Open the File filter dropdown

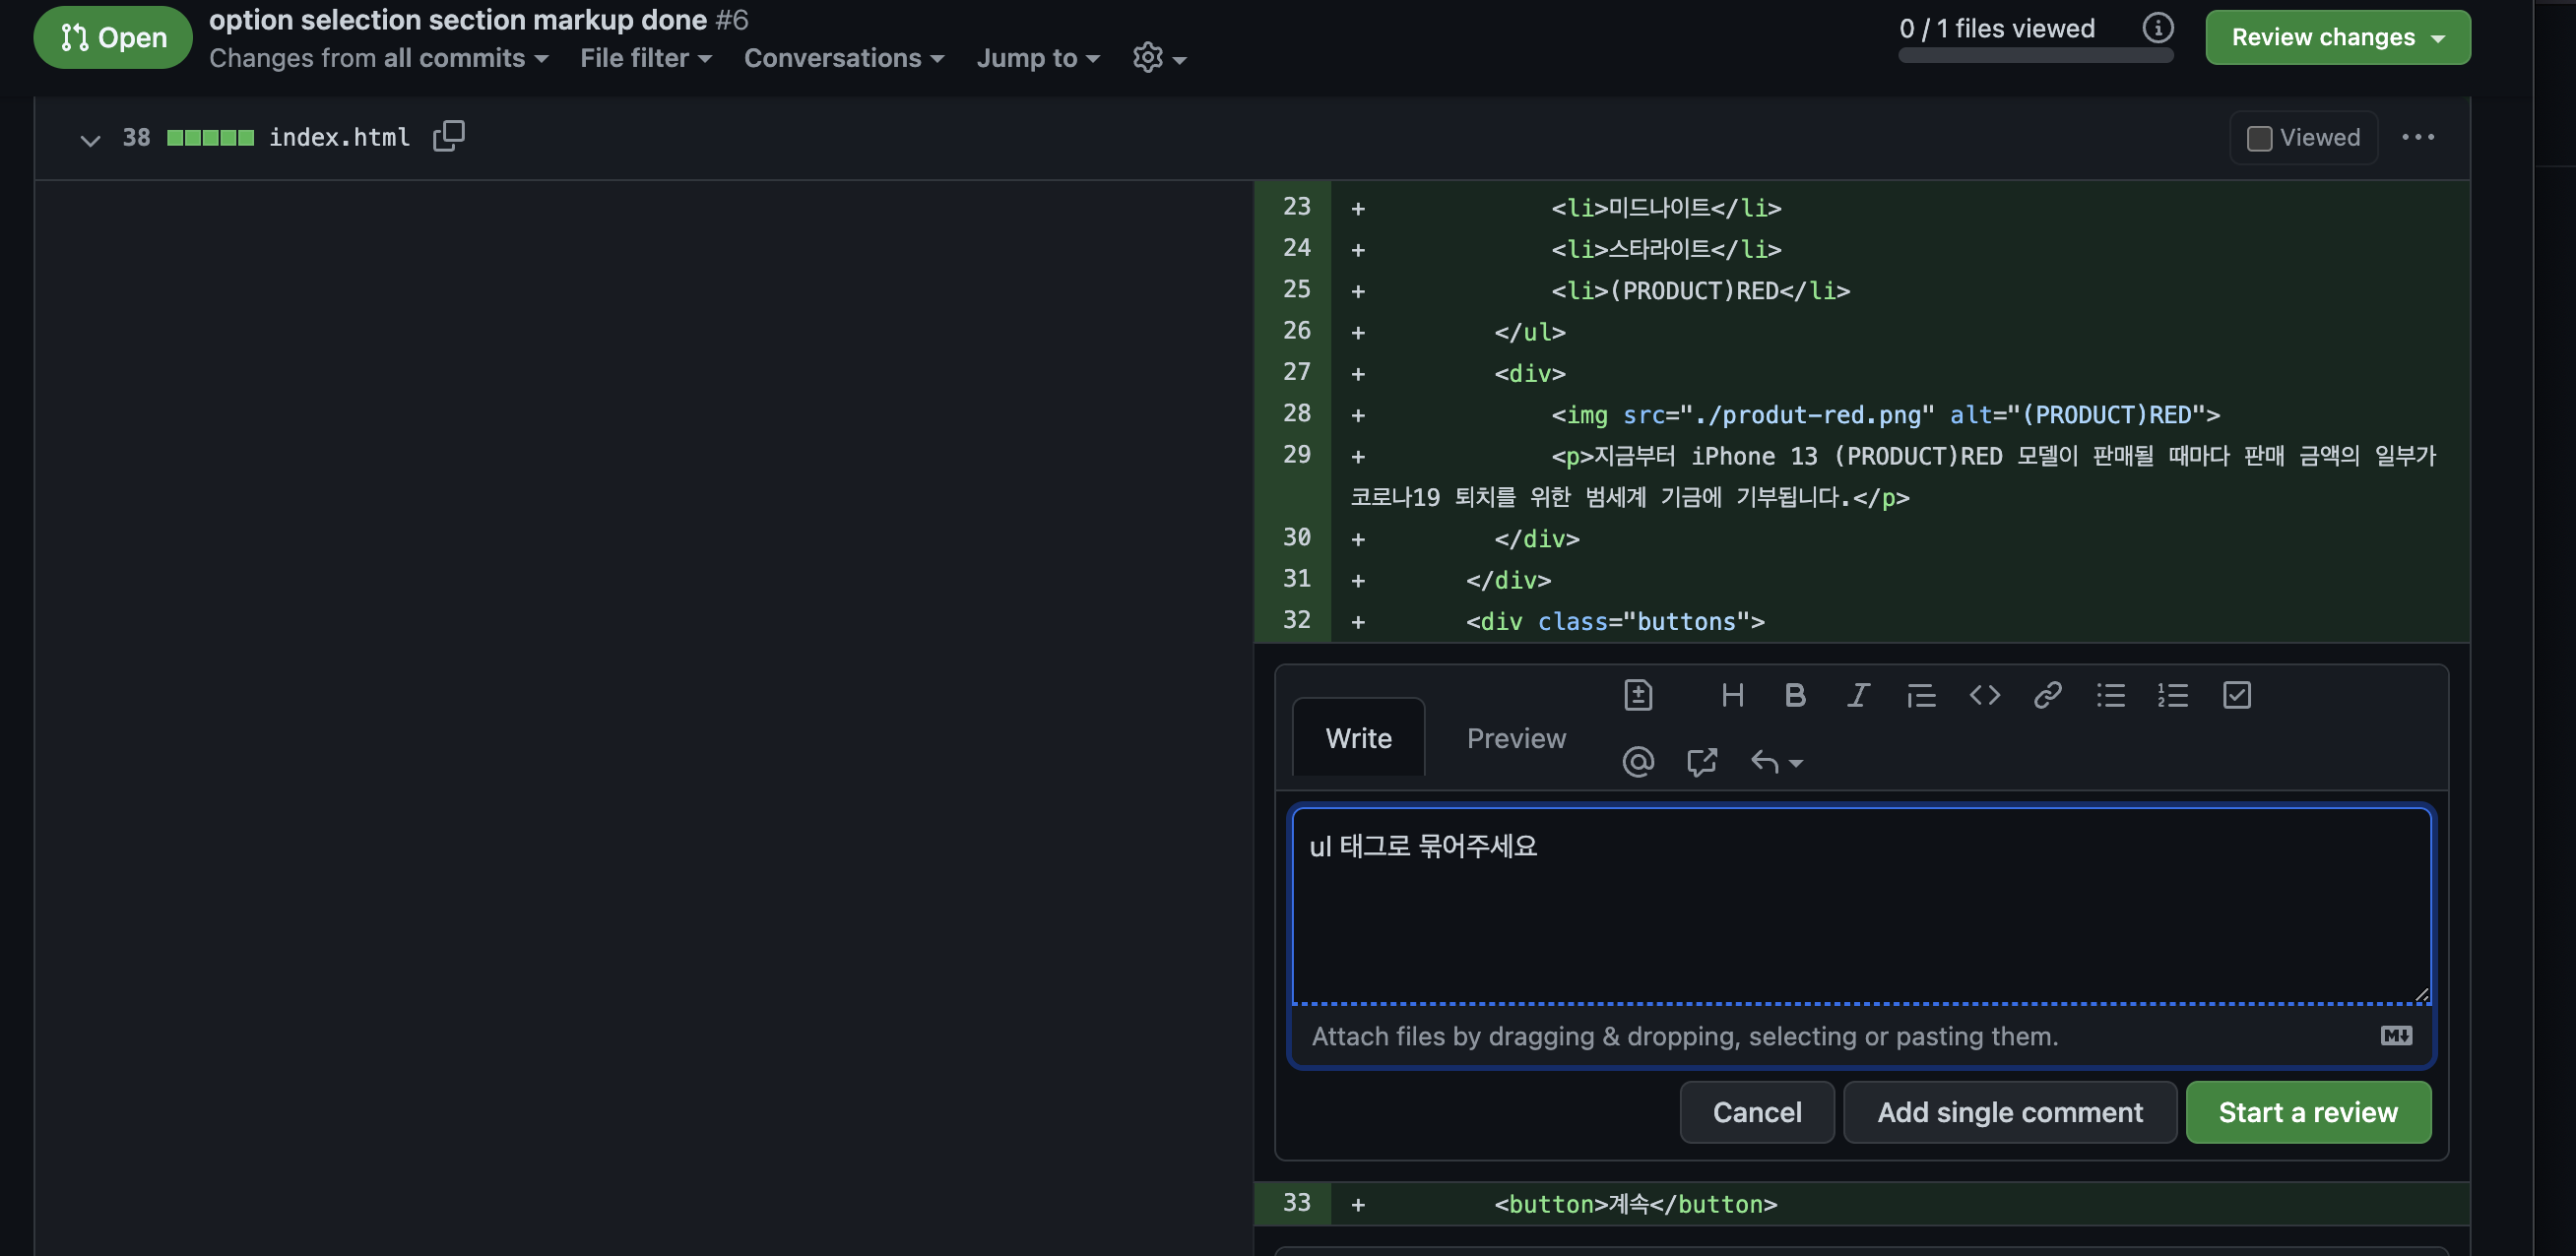tap(645, 58)
